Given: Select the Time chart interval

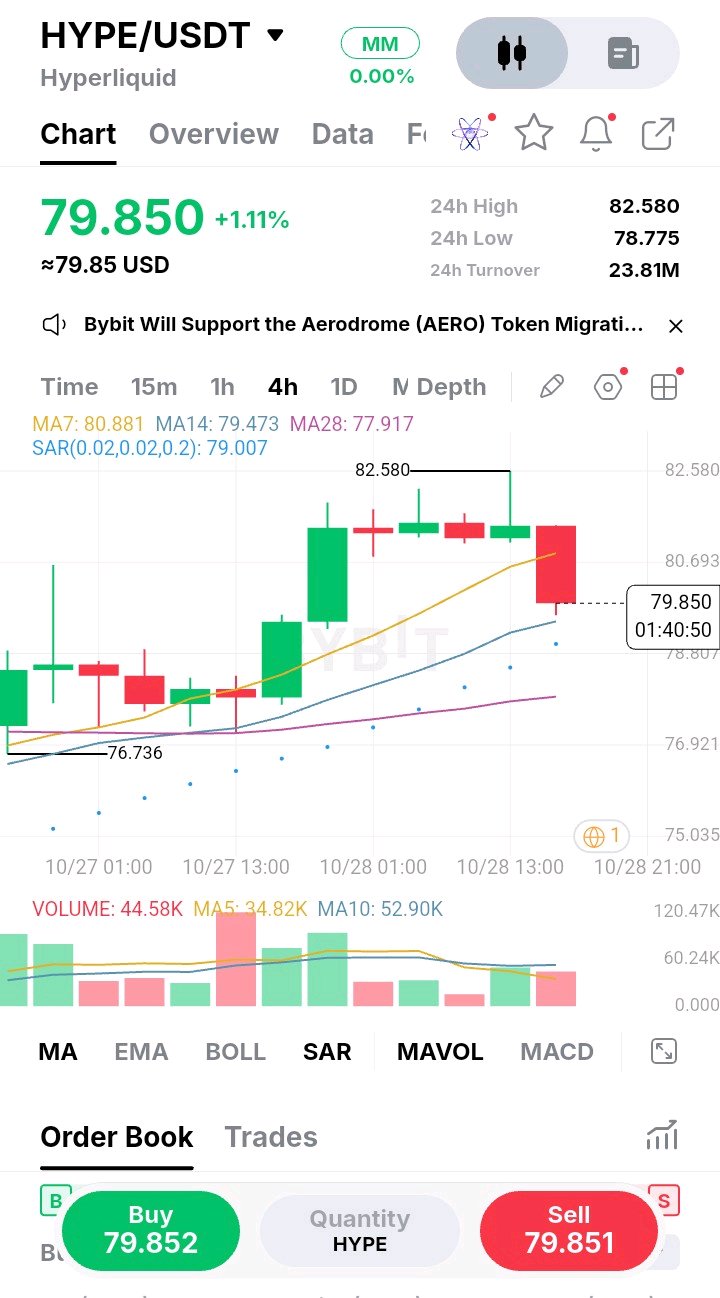Looking at the screenshot, I should 69,387.
